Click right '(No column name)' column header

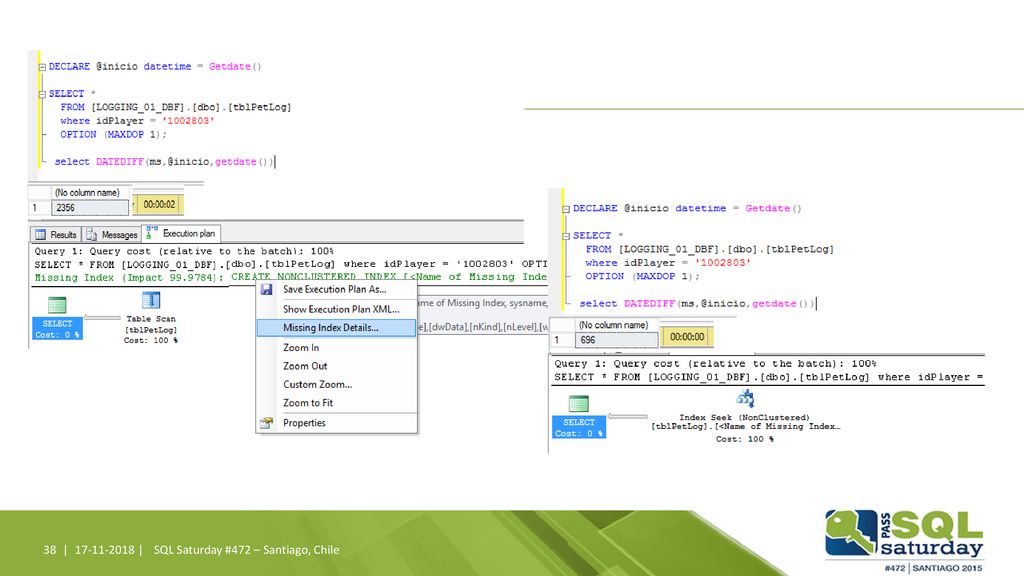pyautogui.click(x=614, y=325)
